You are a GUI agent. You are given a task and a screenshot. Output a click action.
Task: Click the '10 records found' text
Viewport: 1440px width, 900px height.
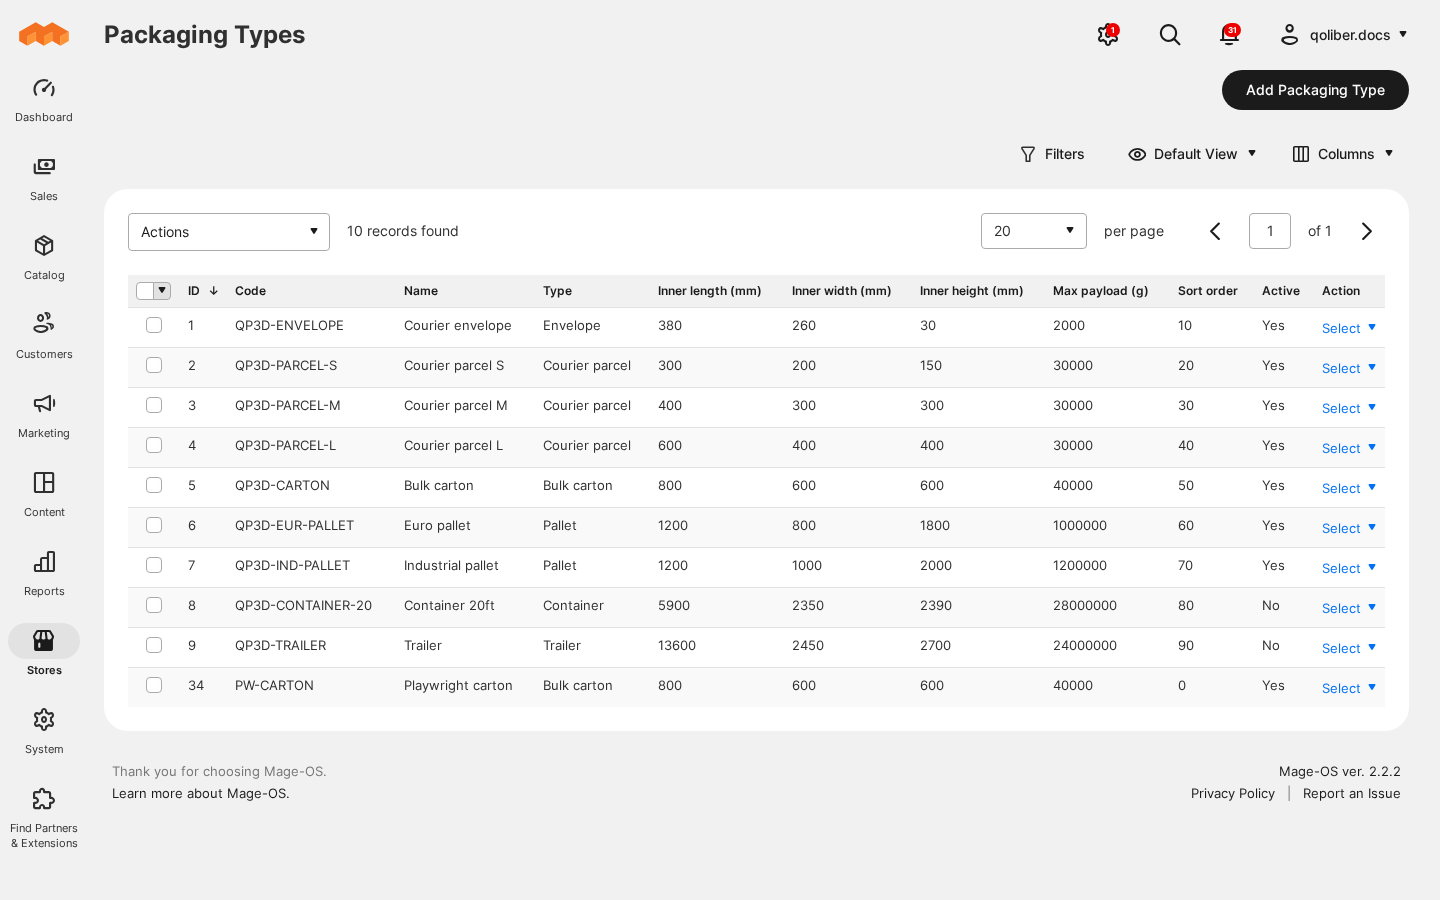click(x=403, y=231)
